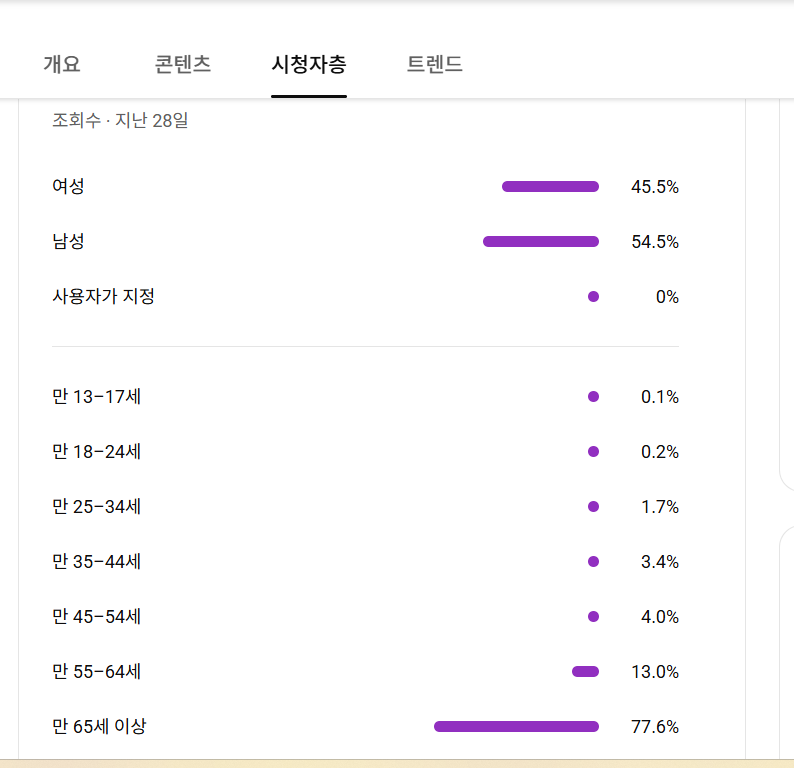
Task: Open the 콘텐츠 tab
Action: pos(183,65)
